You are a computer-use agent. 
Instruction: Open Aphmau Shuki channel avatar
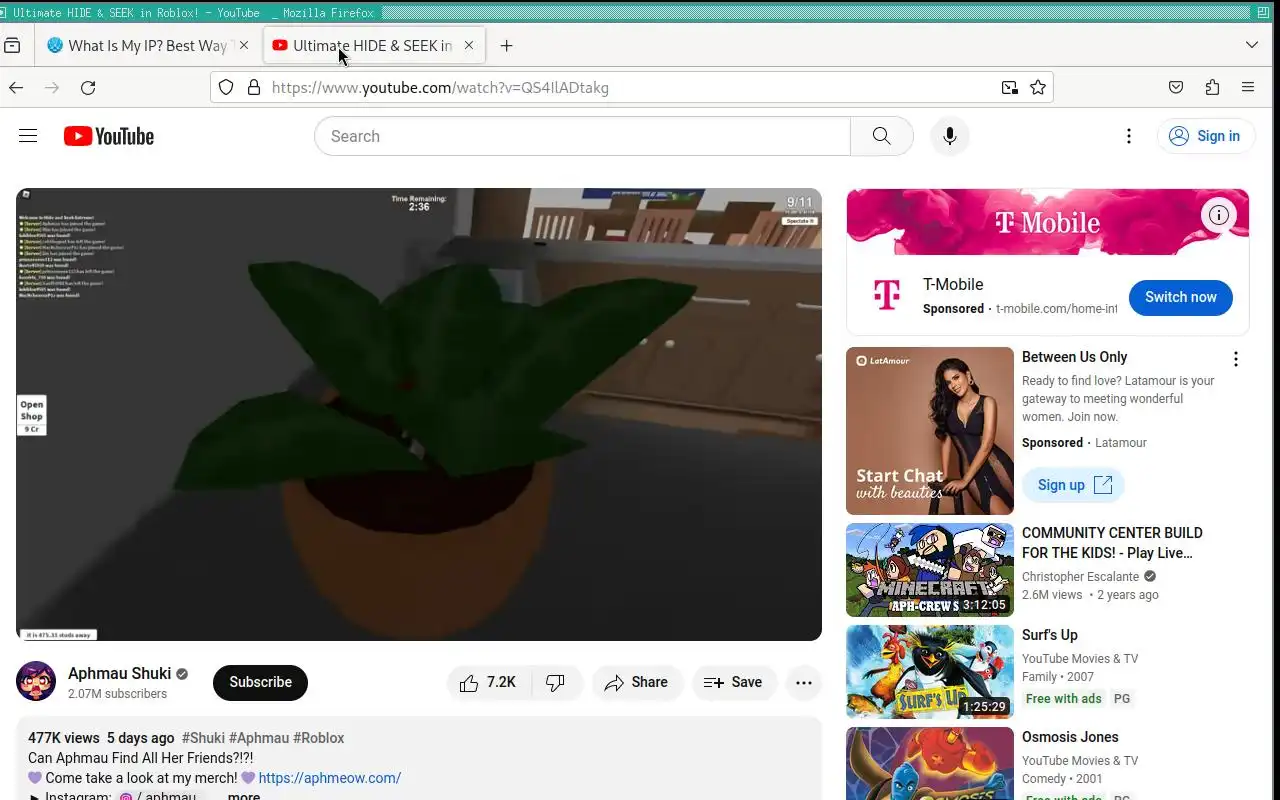(x=36, y=682)
